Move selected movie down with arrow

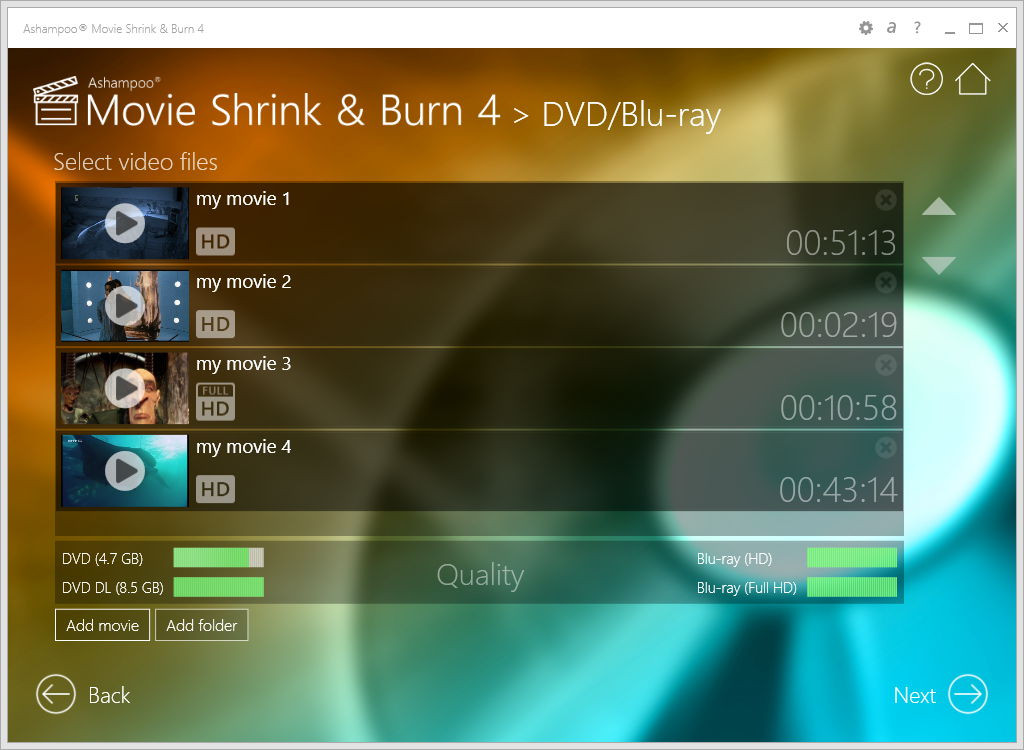pyautogui.click(x=938, y=265)
